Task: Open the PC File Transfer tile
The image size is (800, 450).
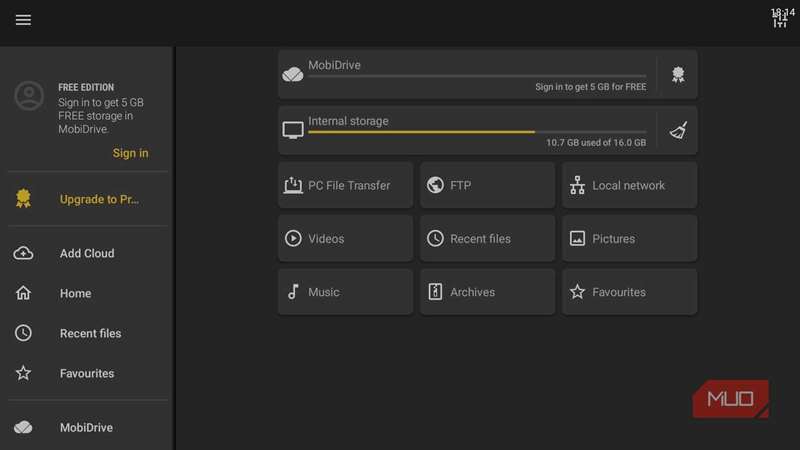Action: (345, 185)
